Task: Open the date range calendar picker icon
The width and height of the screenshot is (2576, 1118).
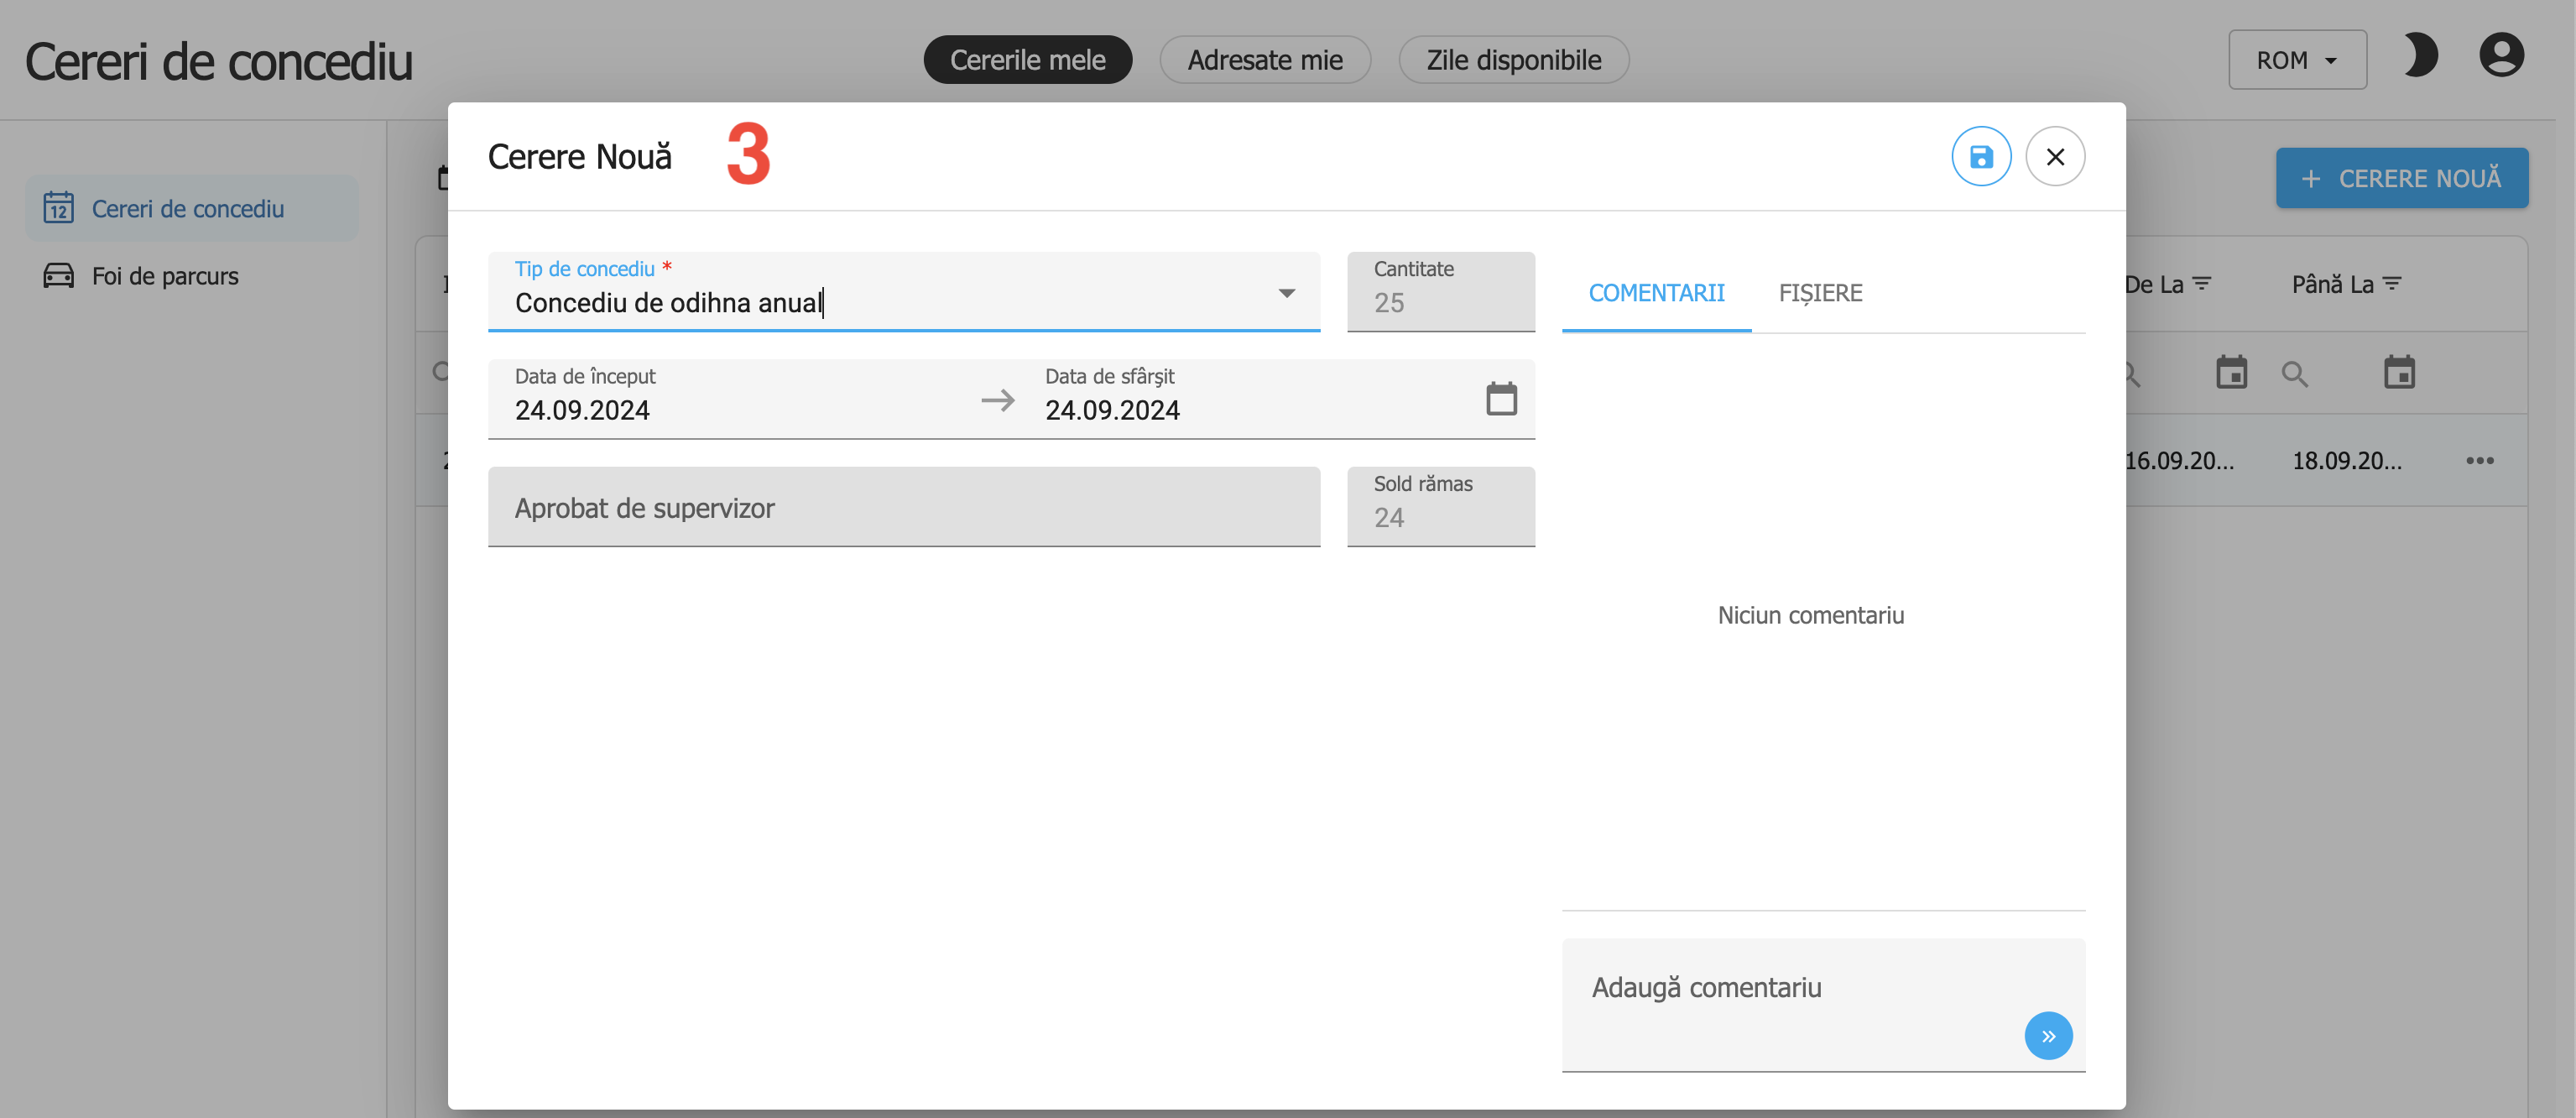Action: [1500, 399]
